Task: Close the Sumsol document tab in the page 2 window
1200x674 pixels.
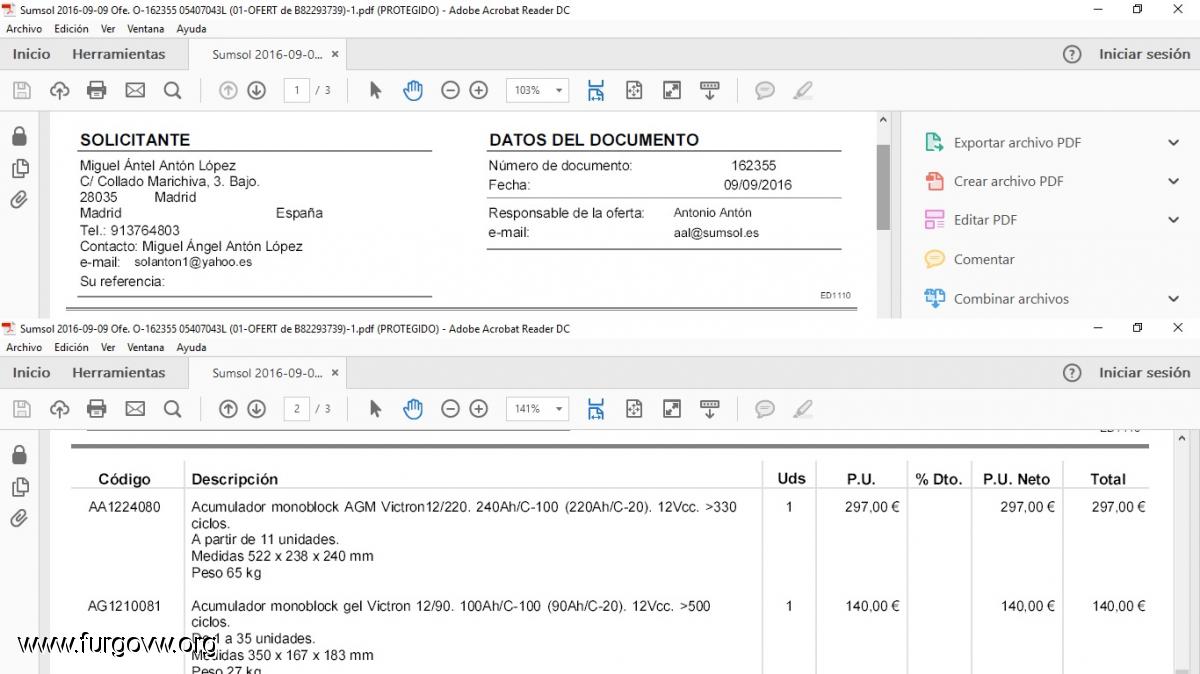Action: pyautogui.click(x=335, y=373)
